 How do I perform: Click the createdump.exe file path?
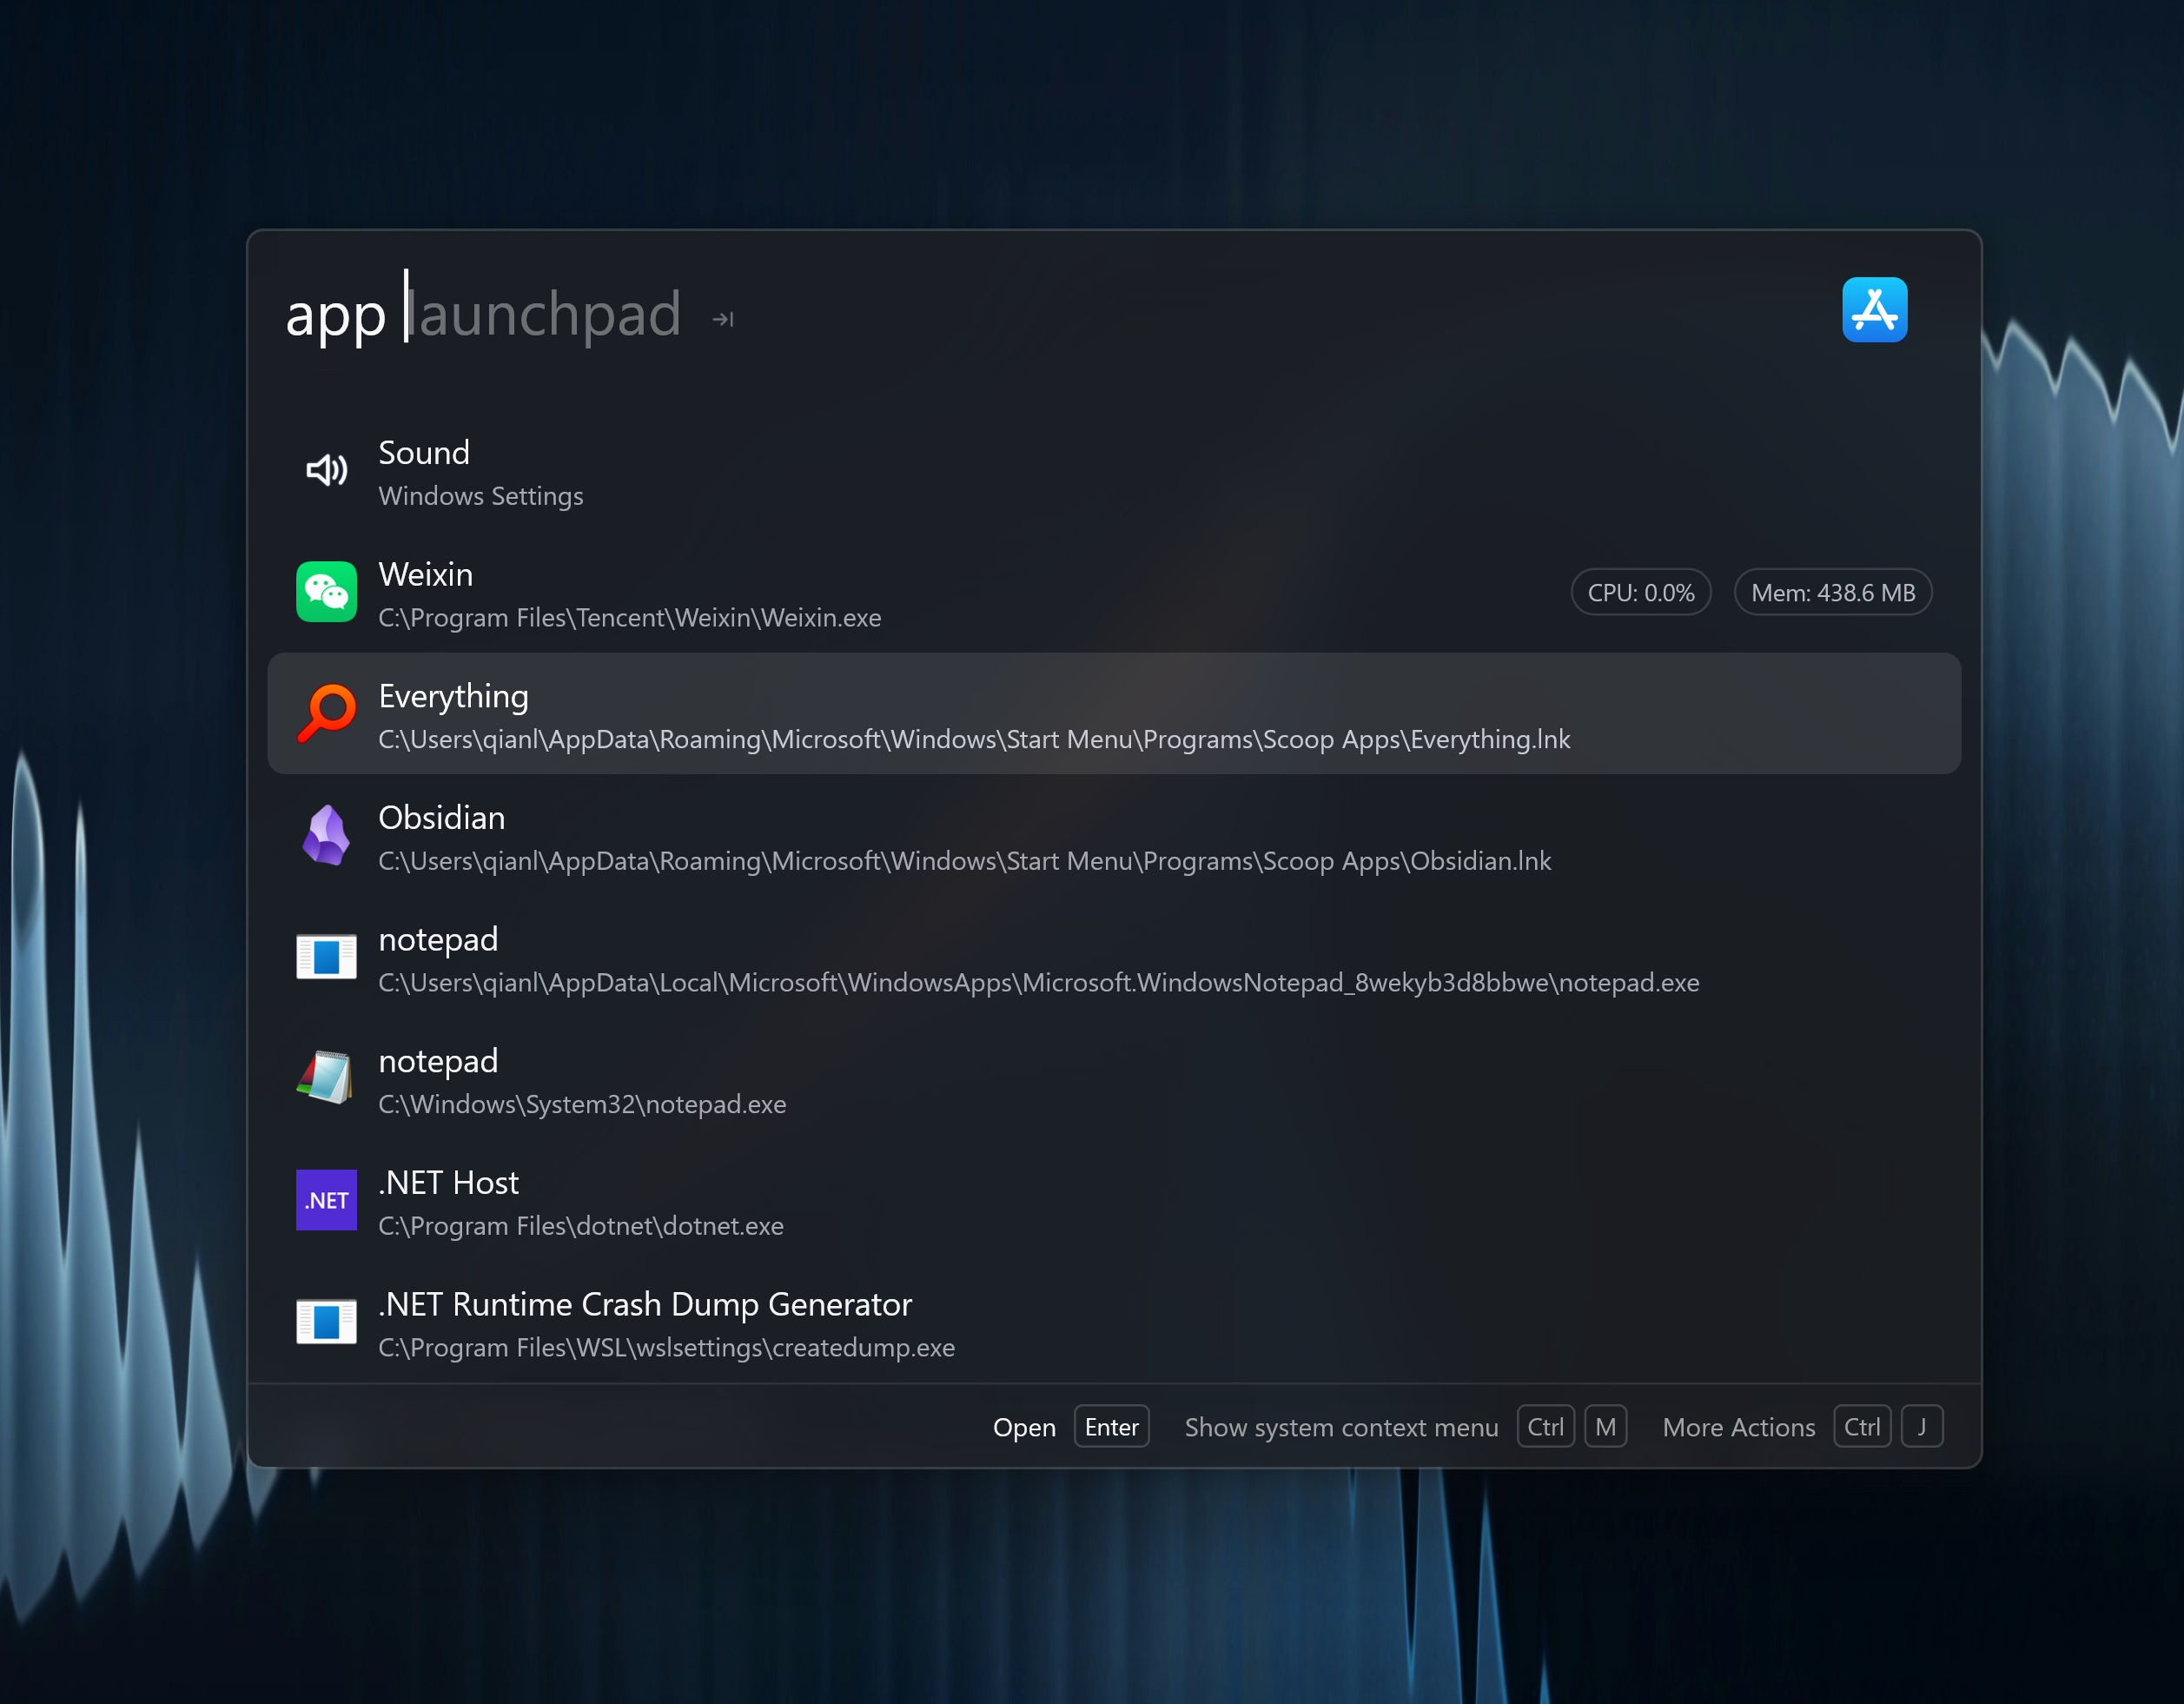(667, 1347)
